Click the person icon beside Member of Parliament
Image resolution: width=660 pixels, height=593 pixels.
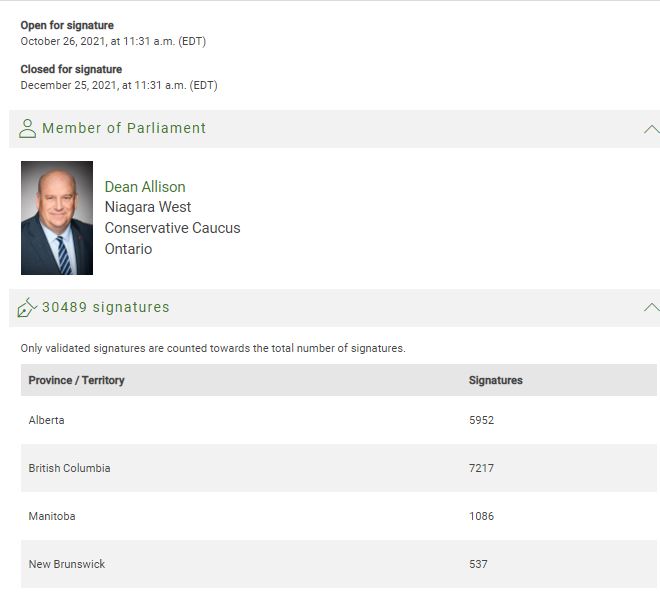click(x=27, y=128)
